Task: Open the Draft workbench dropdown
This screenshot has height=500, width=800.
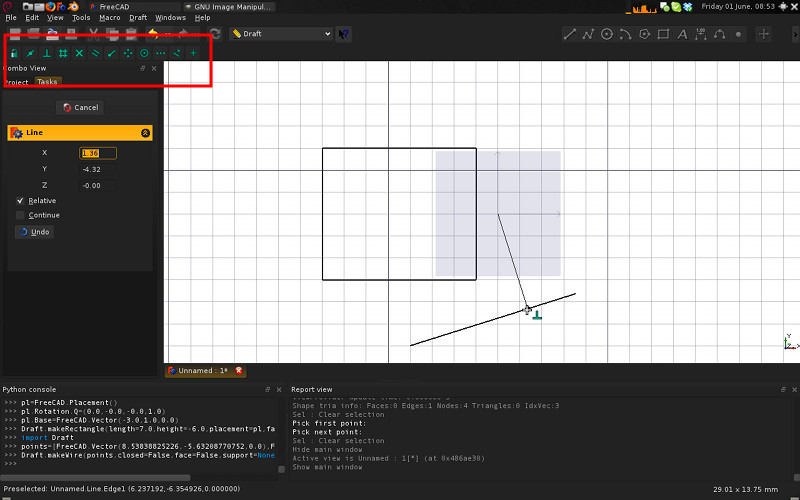Action: coord(281,34)
